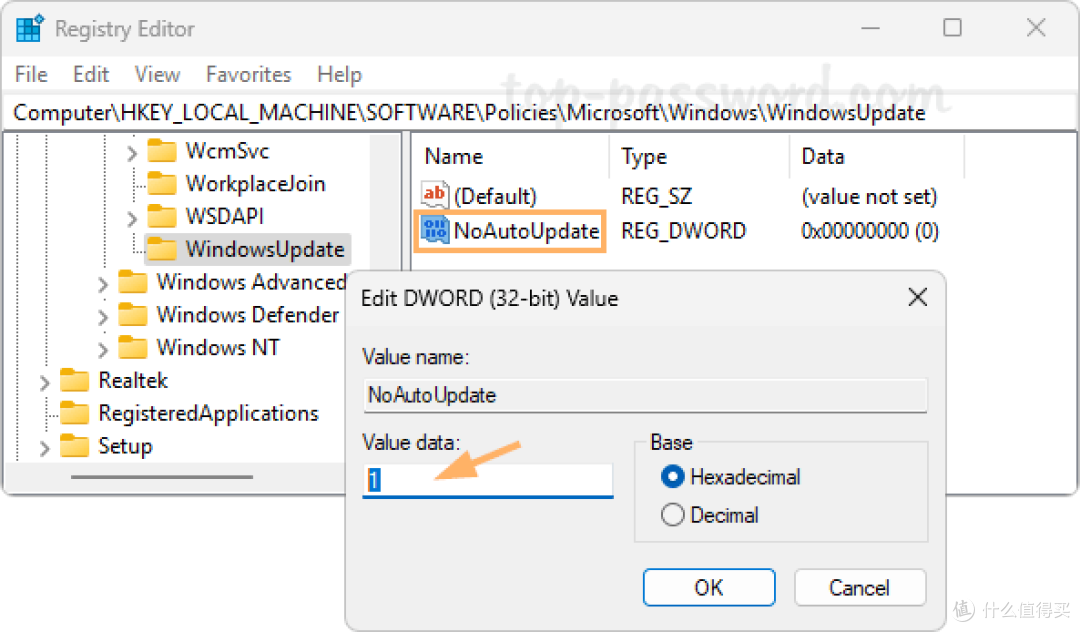Click the WorkplaceJoin folder icon
The height and width of the screenshot is (632, 1080).
(163, 184)
